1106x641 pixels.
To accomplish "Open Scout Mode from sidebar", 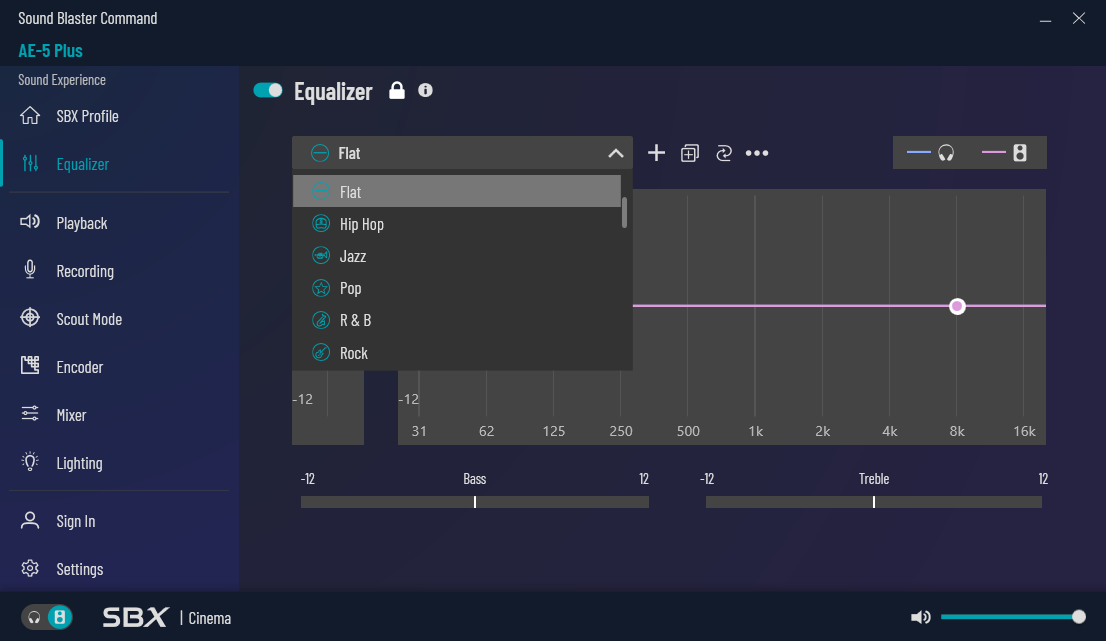I will click(x=88, y=319).
